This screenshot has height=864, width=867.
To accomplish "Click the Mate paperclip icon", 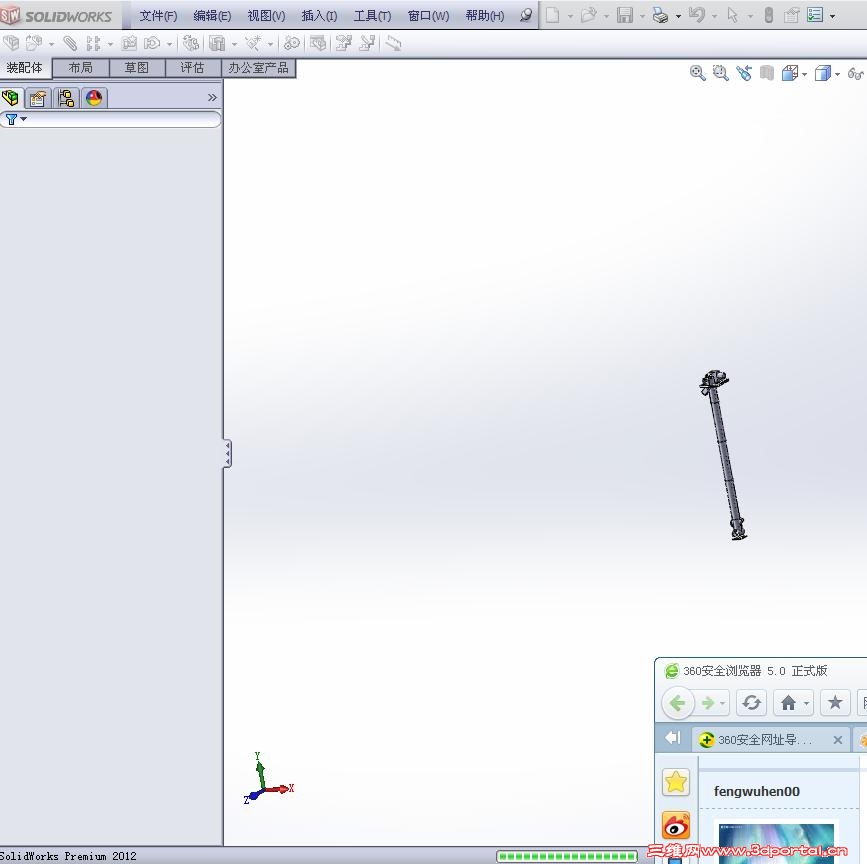I will point(70,43).
